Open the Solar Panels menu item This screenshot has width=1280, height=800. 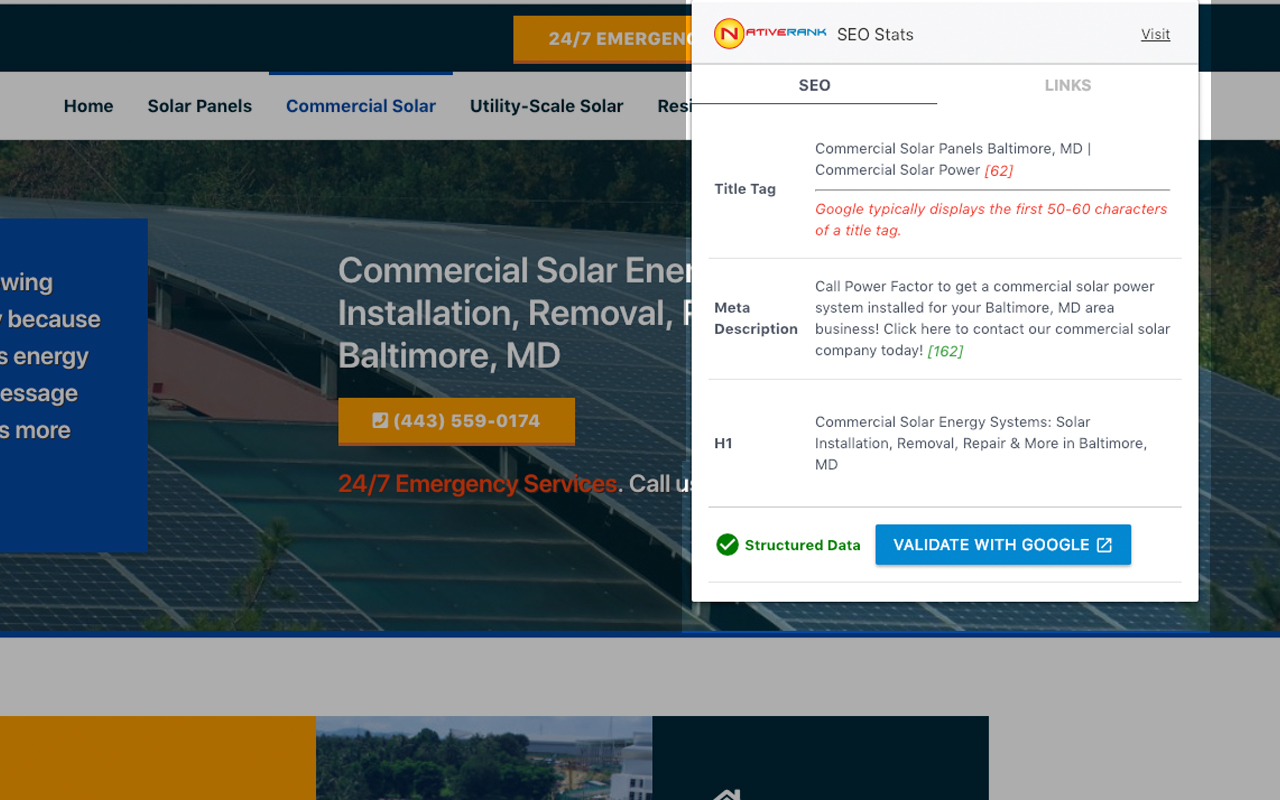200,106
